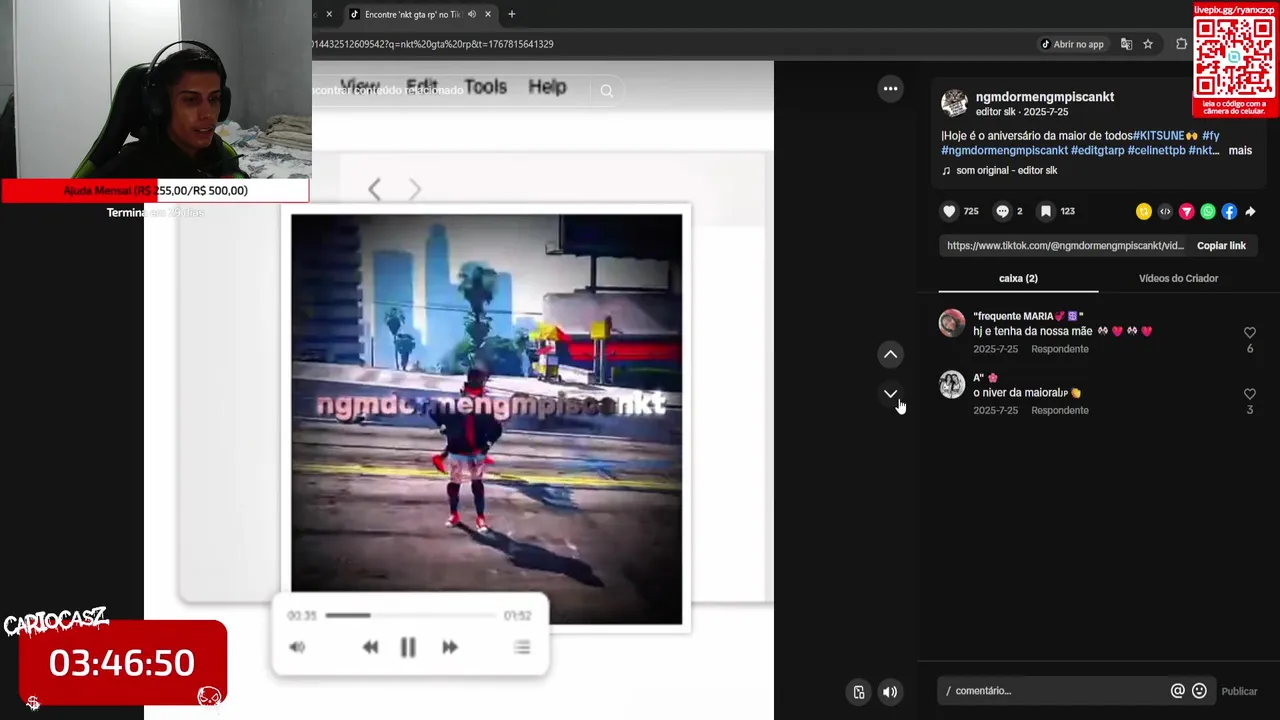Open the #KITSUNE hashtag link
Image resolution: width=1280 pixels, height=720 pixels.
coord(1158,135)
